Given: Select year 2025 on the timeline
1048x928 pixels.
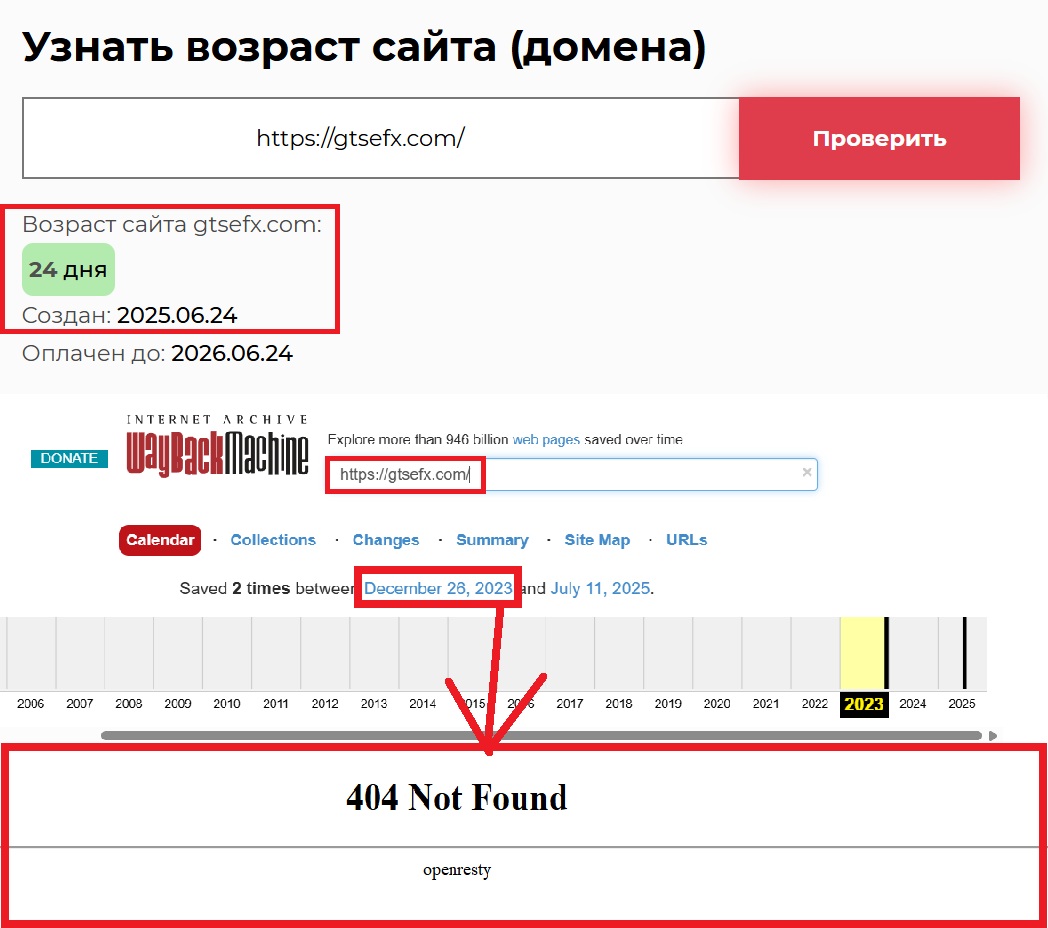Looking at the screenshot, I should [961, 704].
